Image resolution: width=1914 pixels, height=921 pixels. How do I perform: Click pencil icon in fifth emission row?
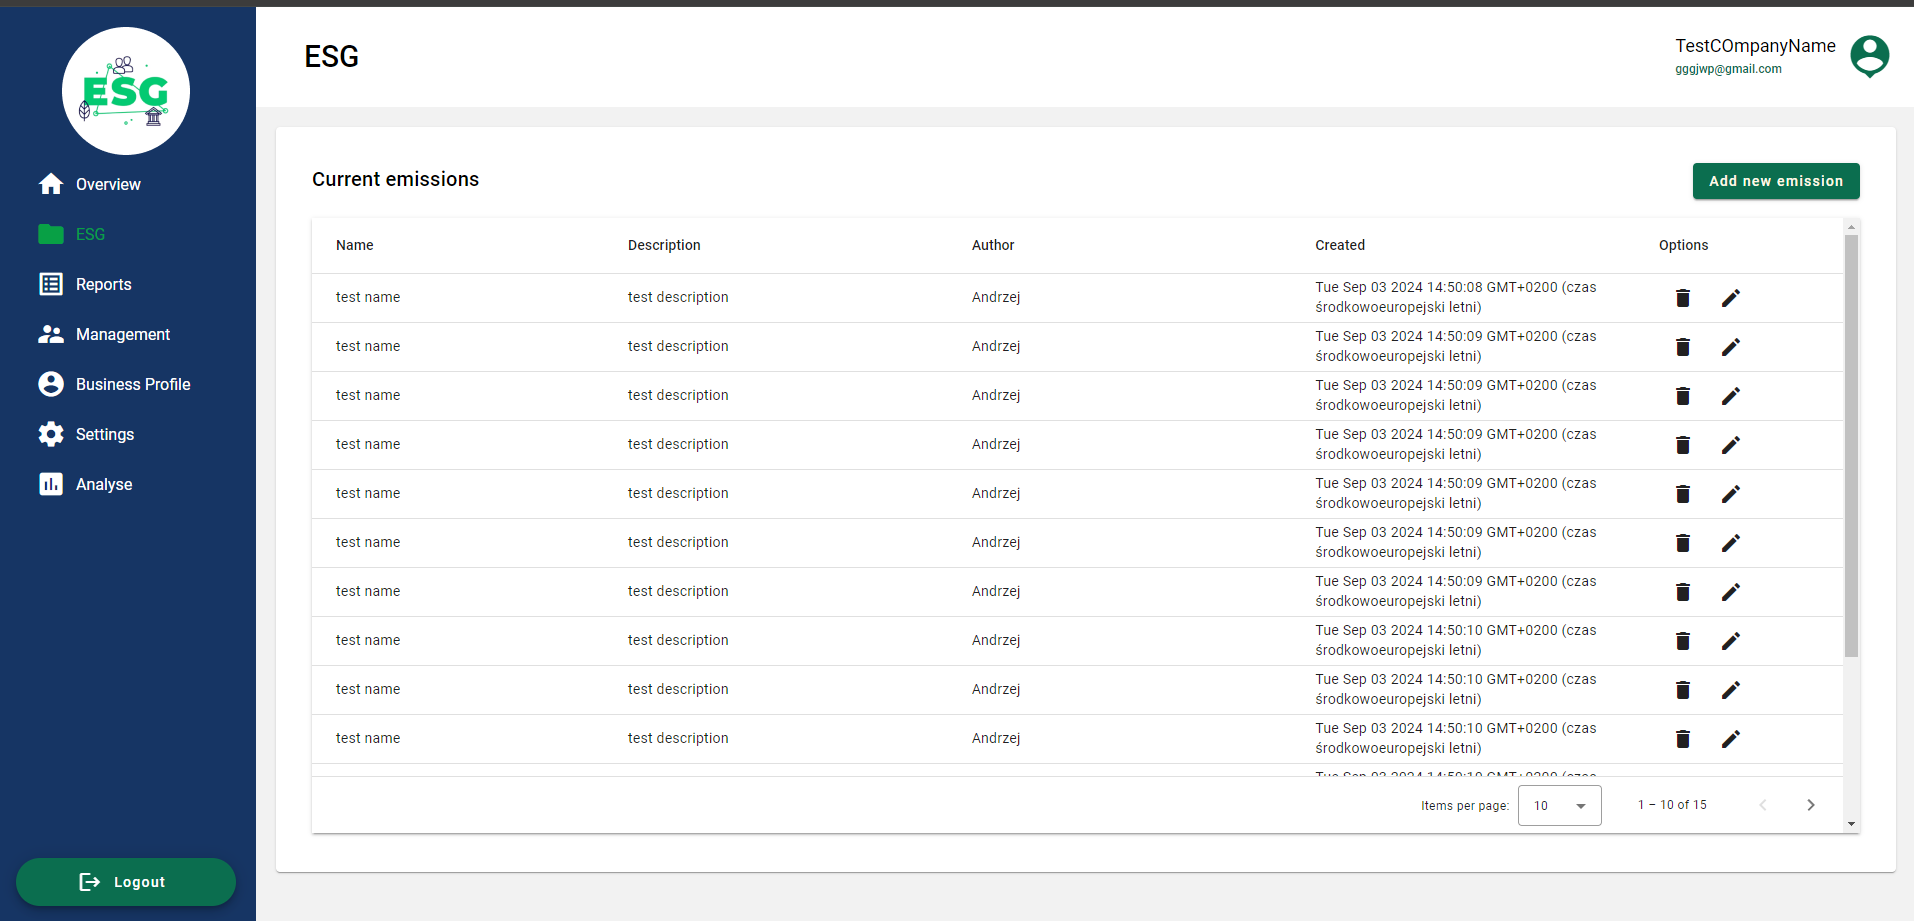coord(1731,494)
